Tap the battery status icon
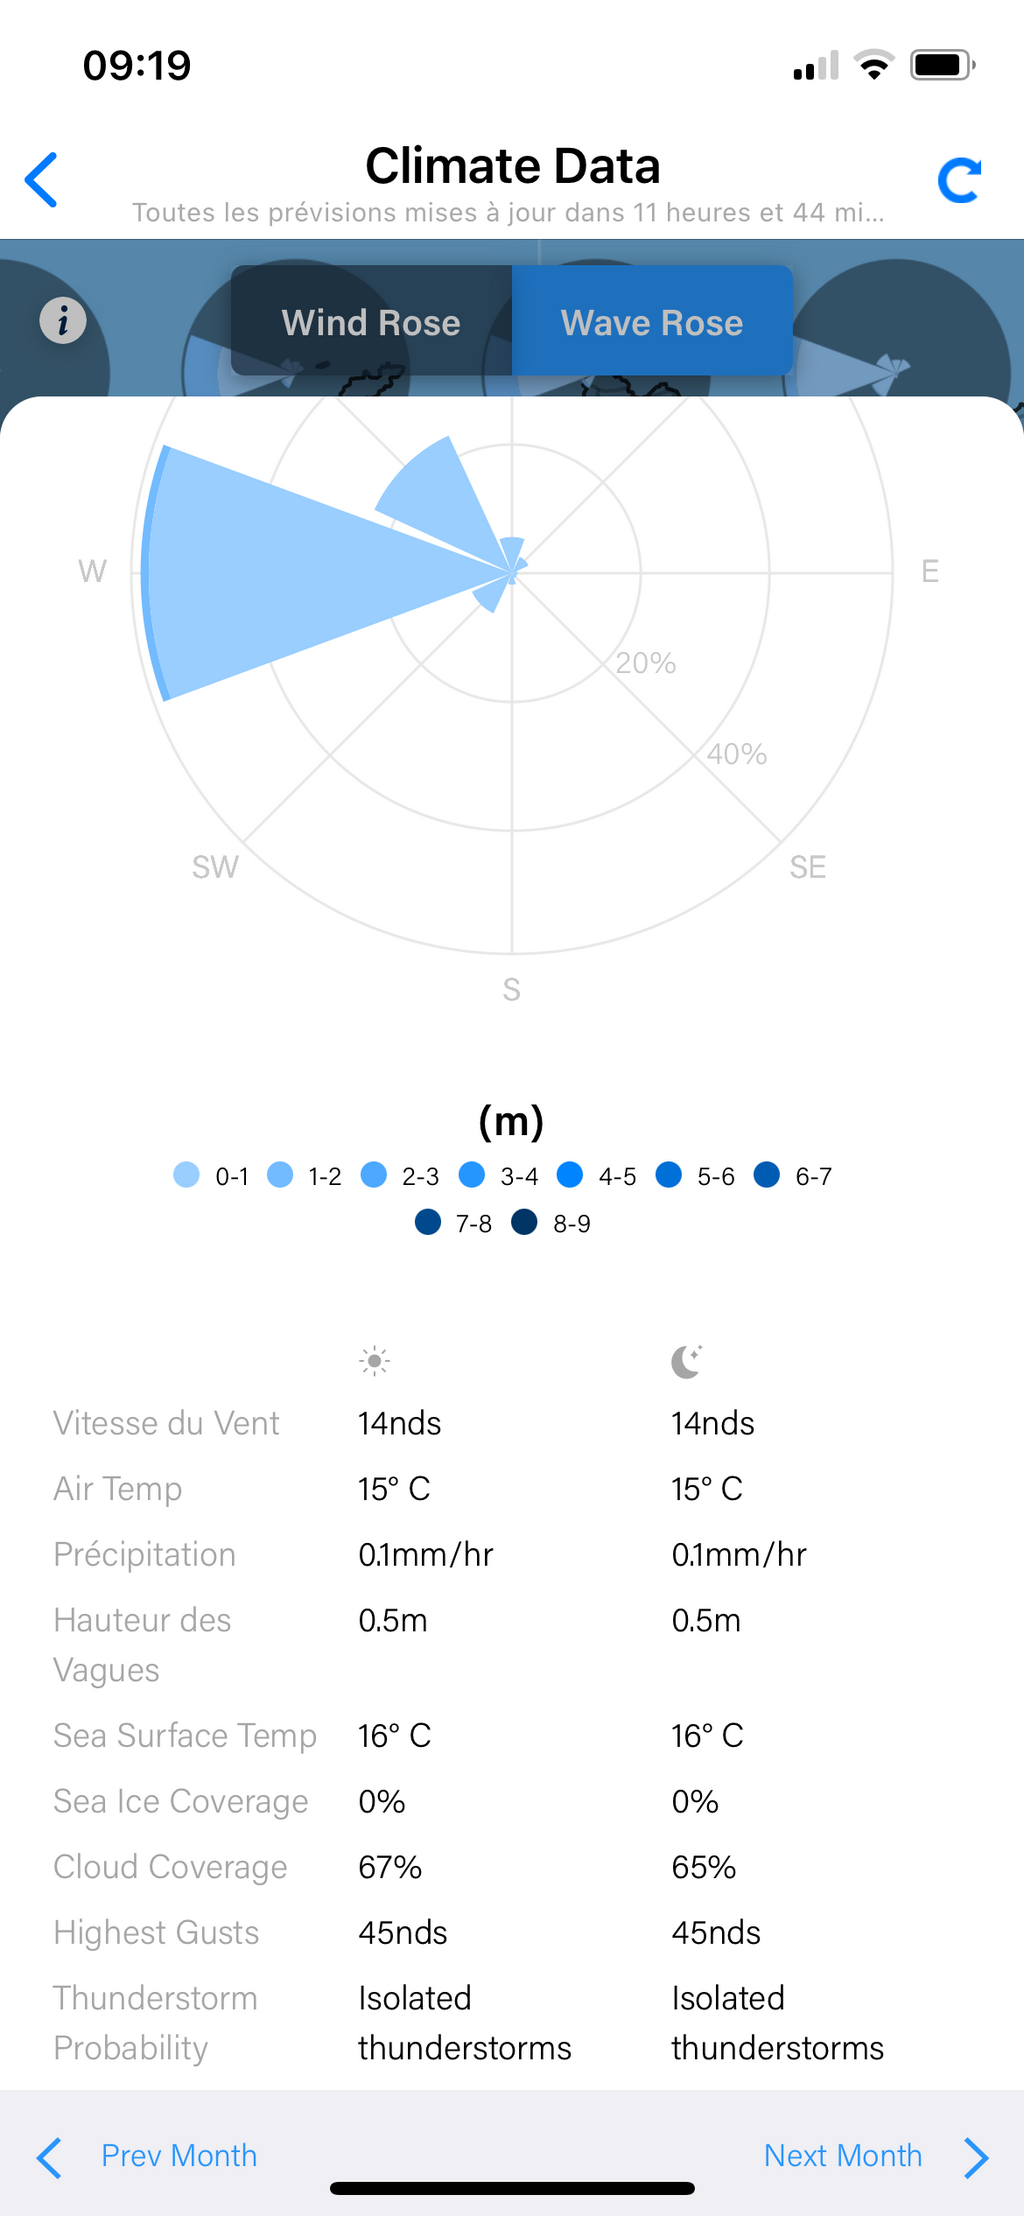The width and height of the screenshot is (1024, 2216). click(942, 66)
